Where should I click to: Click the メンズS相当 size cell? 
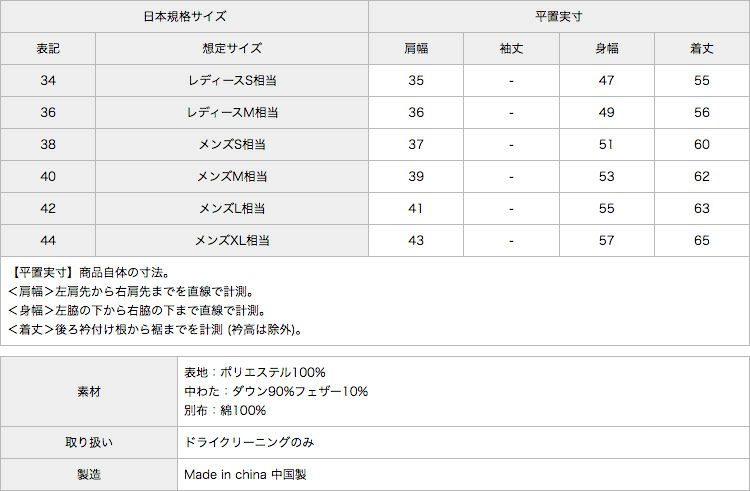[232, 145]
